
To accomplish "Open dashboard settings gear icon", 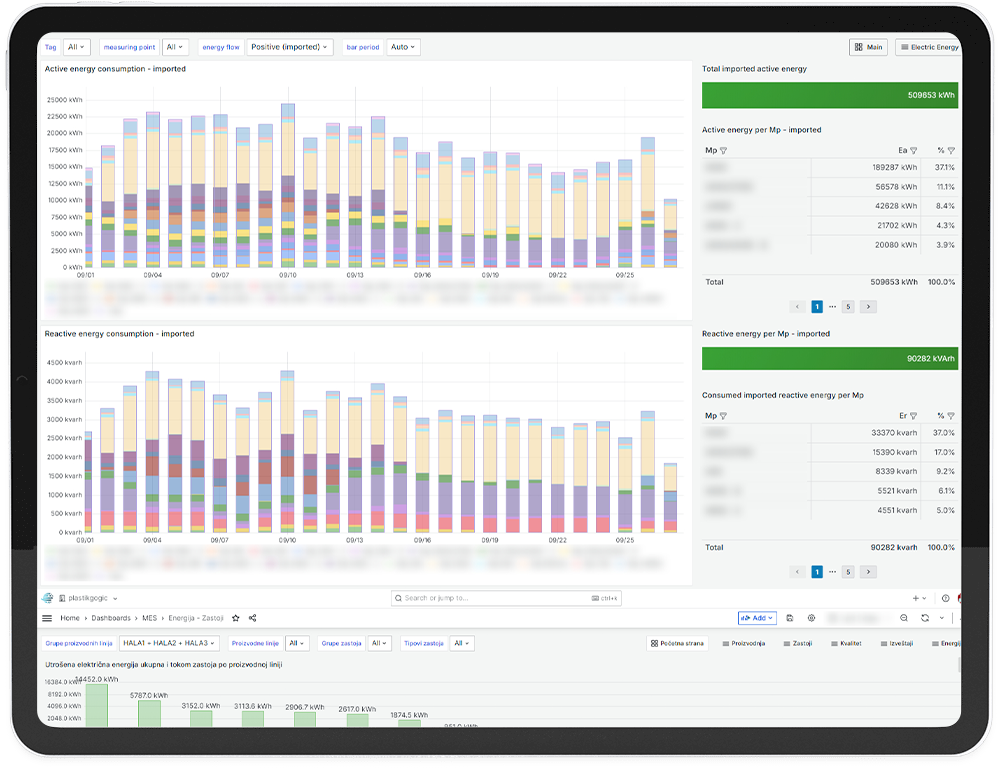I will (811, 618).
